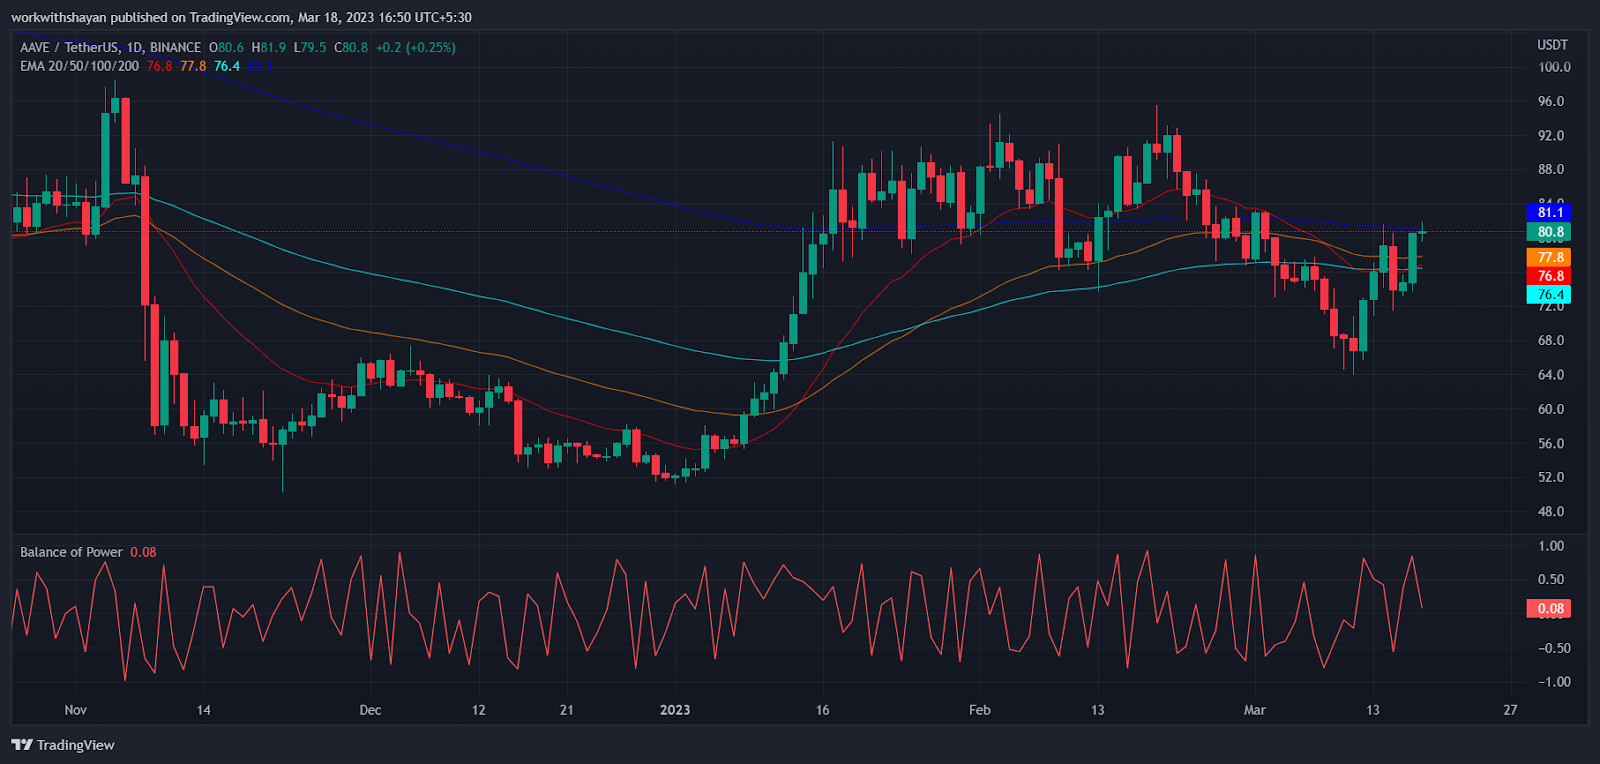
Task: Click the +0.2 (+0.25%) change value
Action: tap(416, 47)
